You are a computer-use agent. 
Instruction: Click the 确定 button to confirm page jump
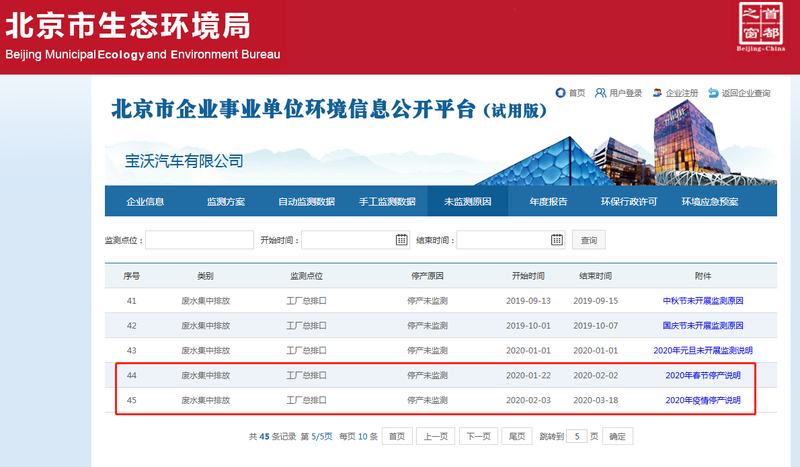[x=618, y=437]
